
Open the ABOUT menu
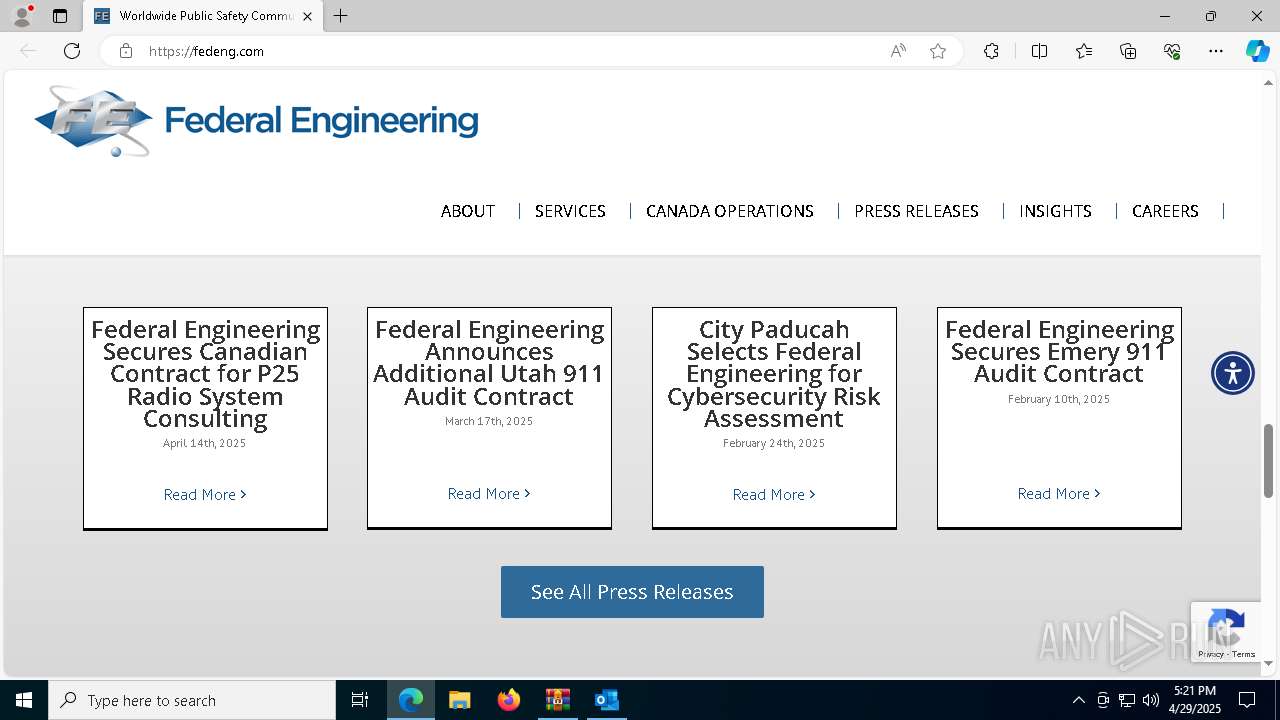[x=468, y=211]
